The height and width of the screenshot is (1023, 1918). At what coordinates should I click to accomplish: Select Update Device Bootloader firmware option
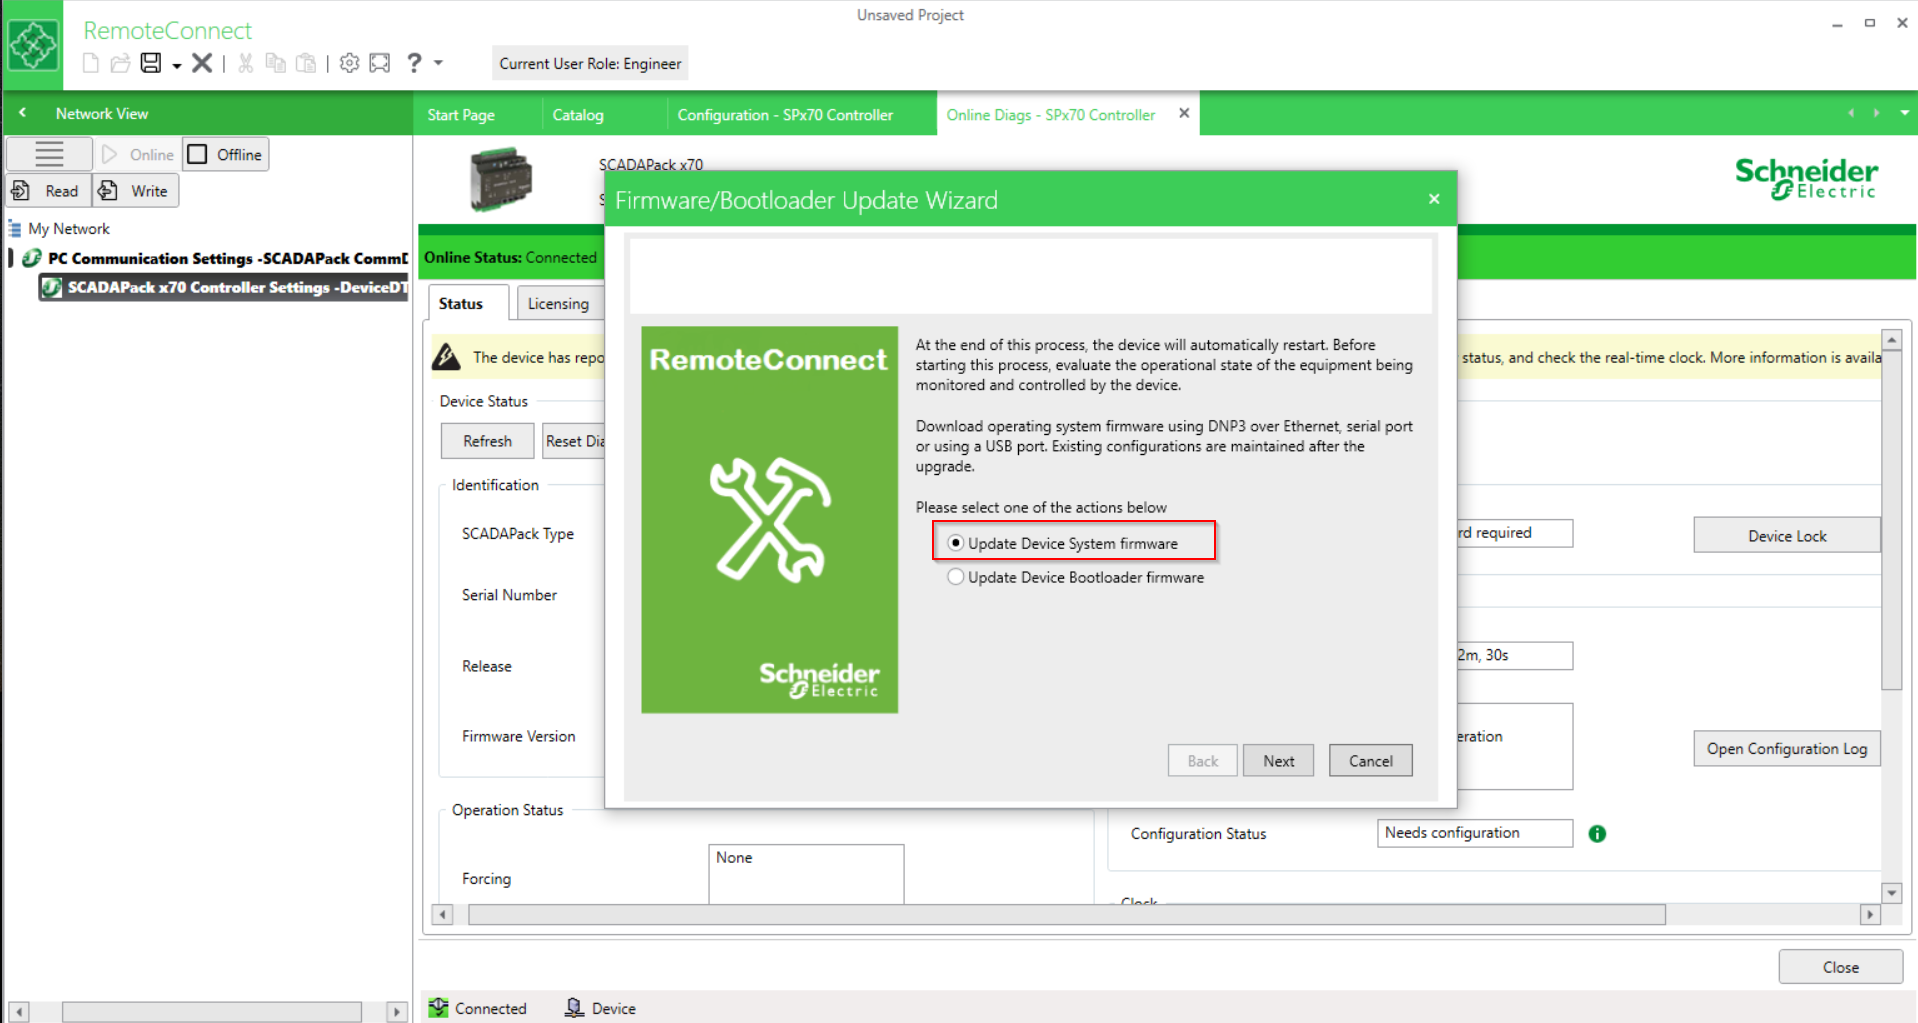1075,577
